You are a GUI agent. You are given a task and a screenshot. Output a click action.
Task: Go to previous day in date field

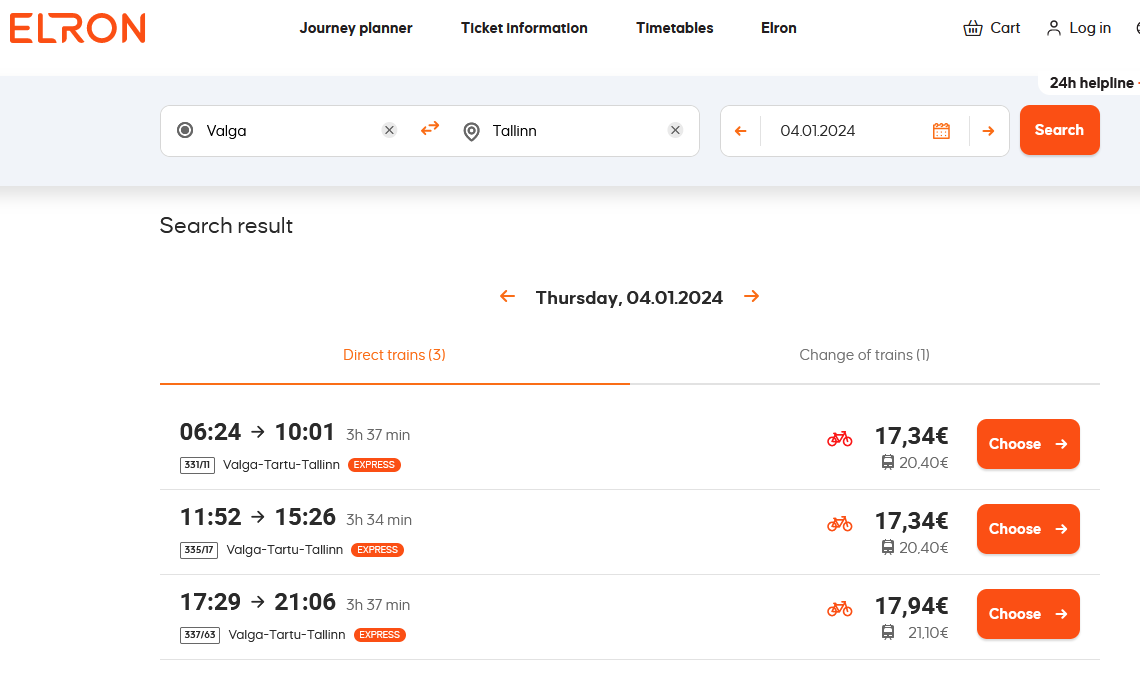740,131
